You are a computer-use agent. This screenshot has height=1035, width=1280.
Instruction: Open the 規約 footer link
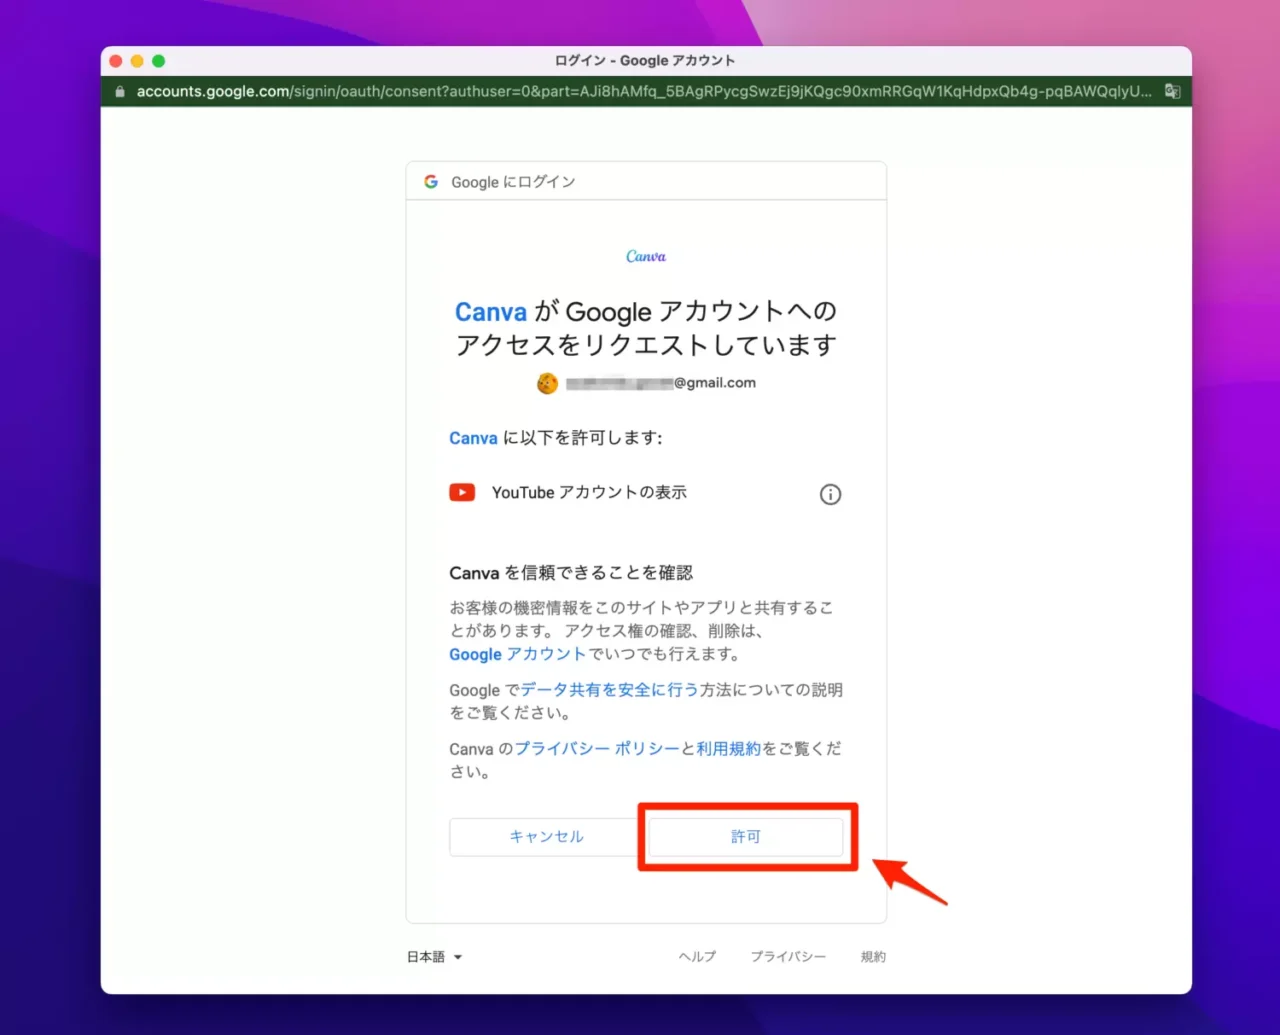pos(873,957)
